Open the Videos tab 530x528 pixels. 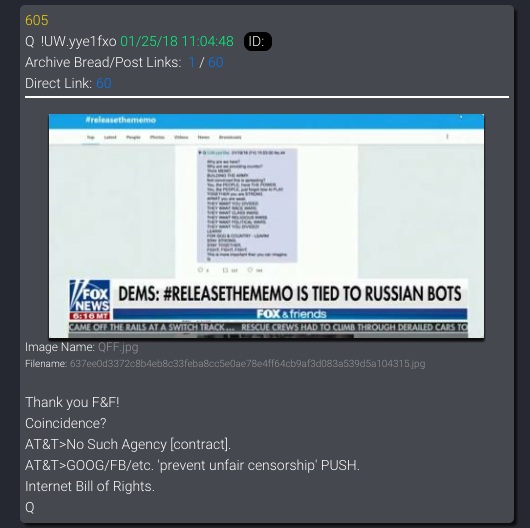coord(181,137)
